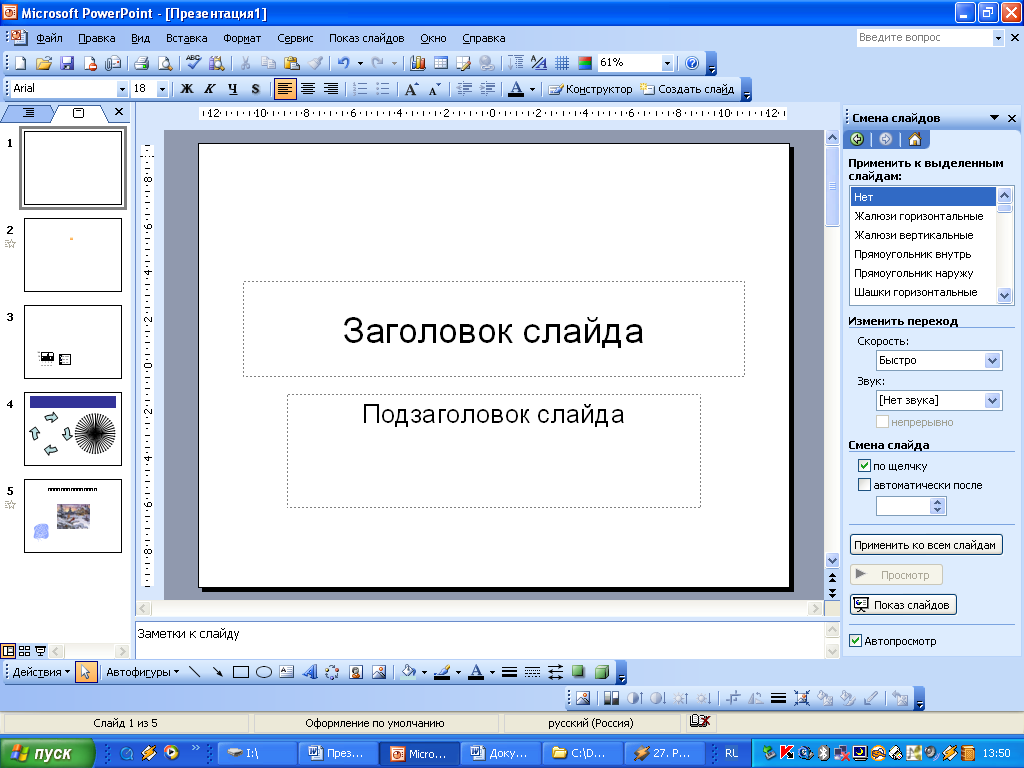Click the 'Показ слайдов' button in task pane
Screen dimensions: 1024x768
tap(903, 605)
